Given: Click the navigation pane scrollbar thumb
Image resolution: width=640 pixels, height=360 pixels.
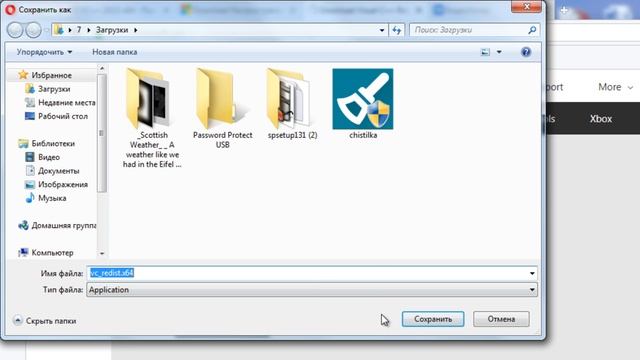Looking at the screenshot, I should point(102,133).
